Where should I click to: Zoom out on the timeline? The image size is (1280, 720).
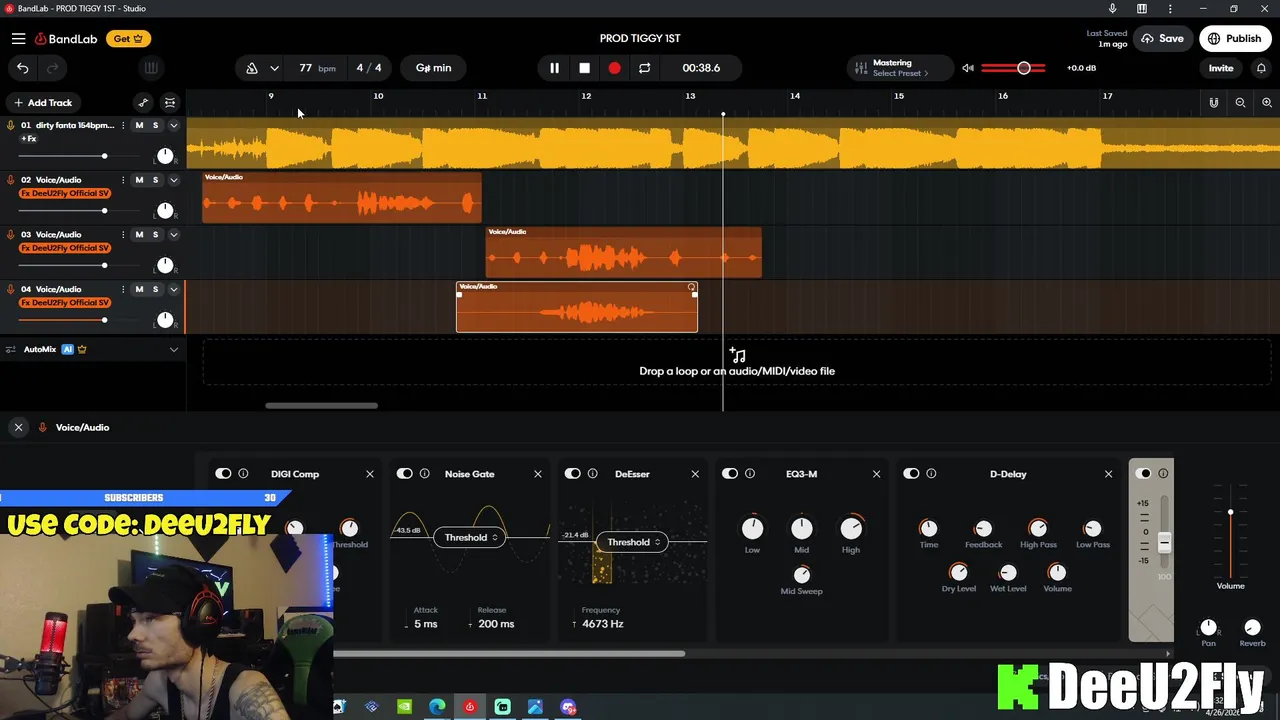pos(1240,102)
